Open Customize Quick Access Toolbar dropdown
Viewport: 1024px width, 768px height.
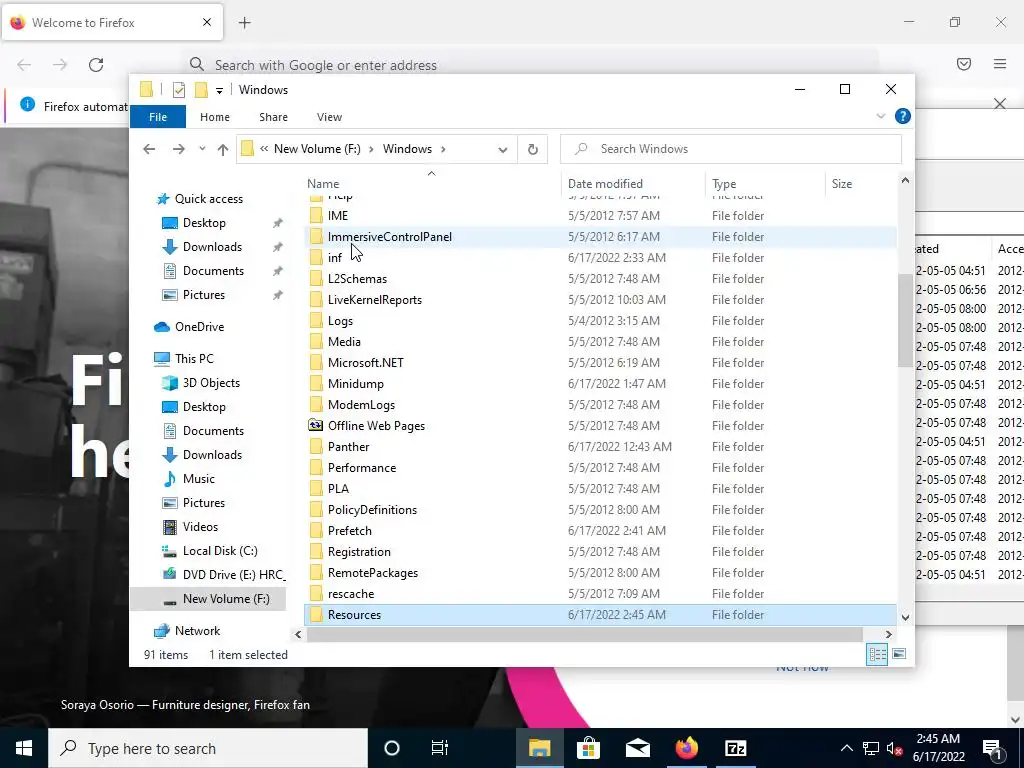tap(219, 90)
